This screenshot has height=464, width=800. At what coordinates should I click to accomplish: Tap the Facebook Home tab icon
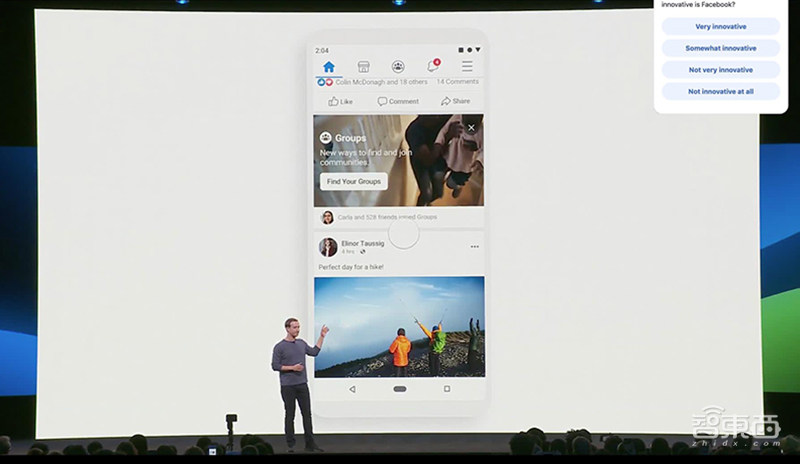point(328,67)
